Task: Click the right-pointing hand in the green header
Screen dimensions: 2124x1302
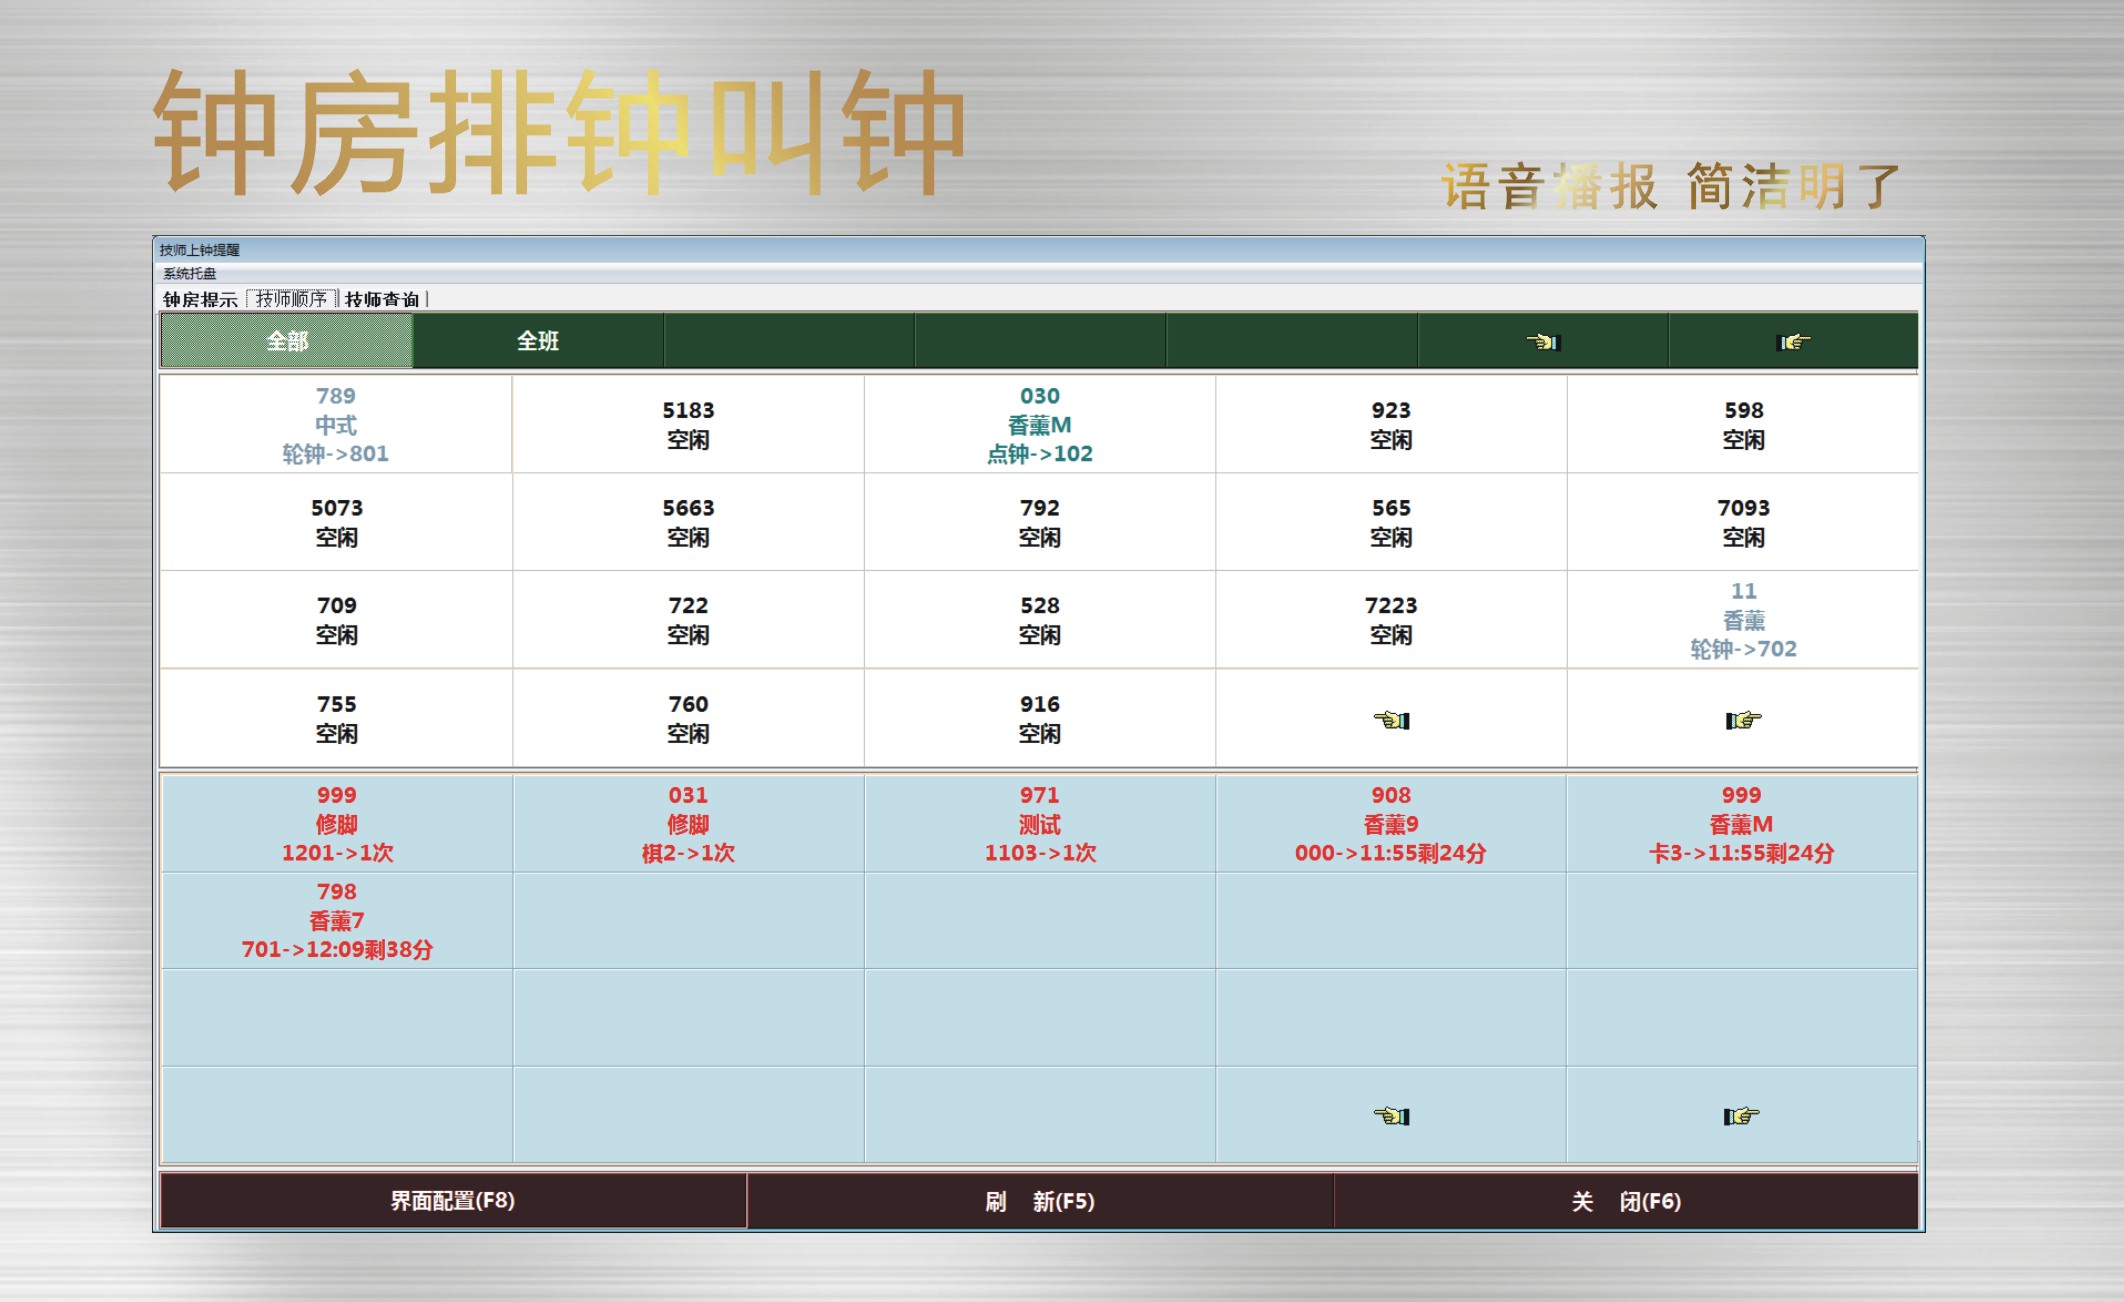Action: pyautogui.click(x=1793, y=341)
